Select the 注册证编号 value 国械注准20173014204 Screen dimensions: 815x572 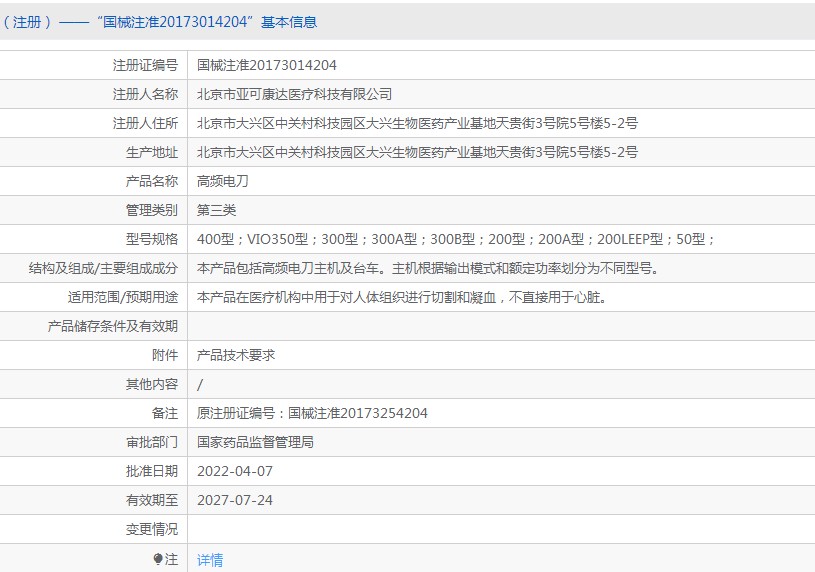[x=267, y=65]
